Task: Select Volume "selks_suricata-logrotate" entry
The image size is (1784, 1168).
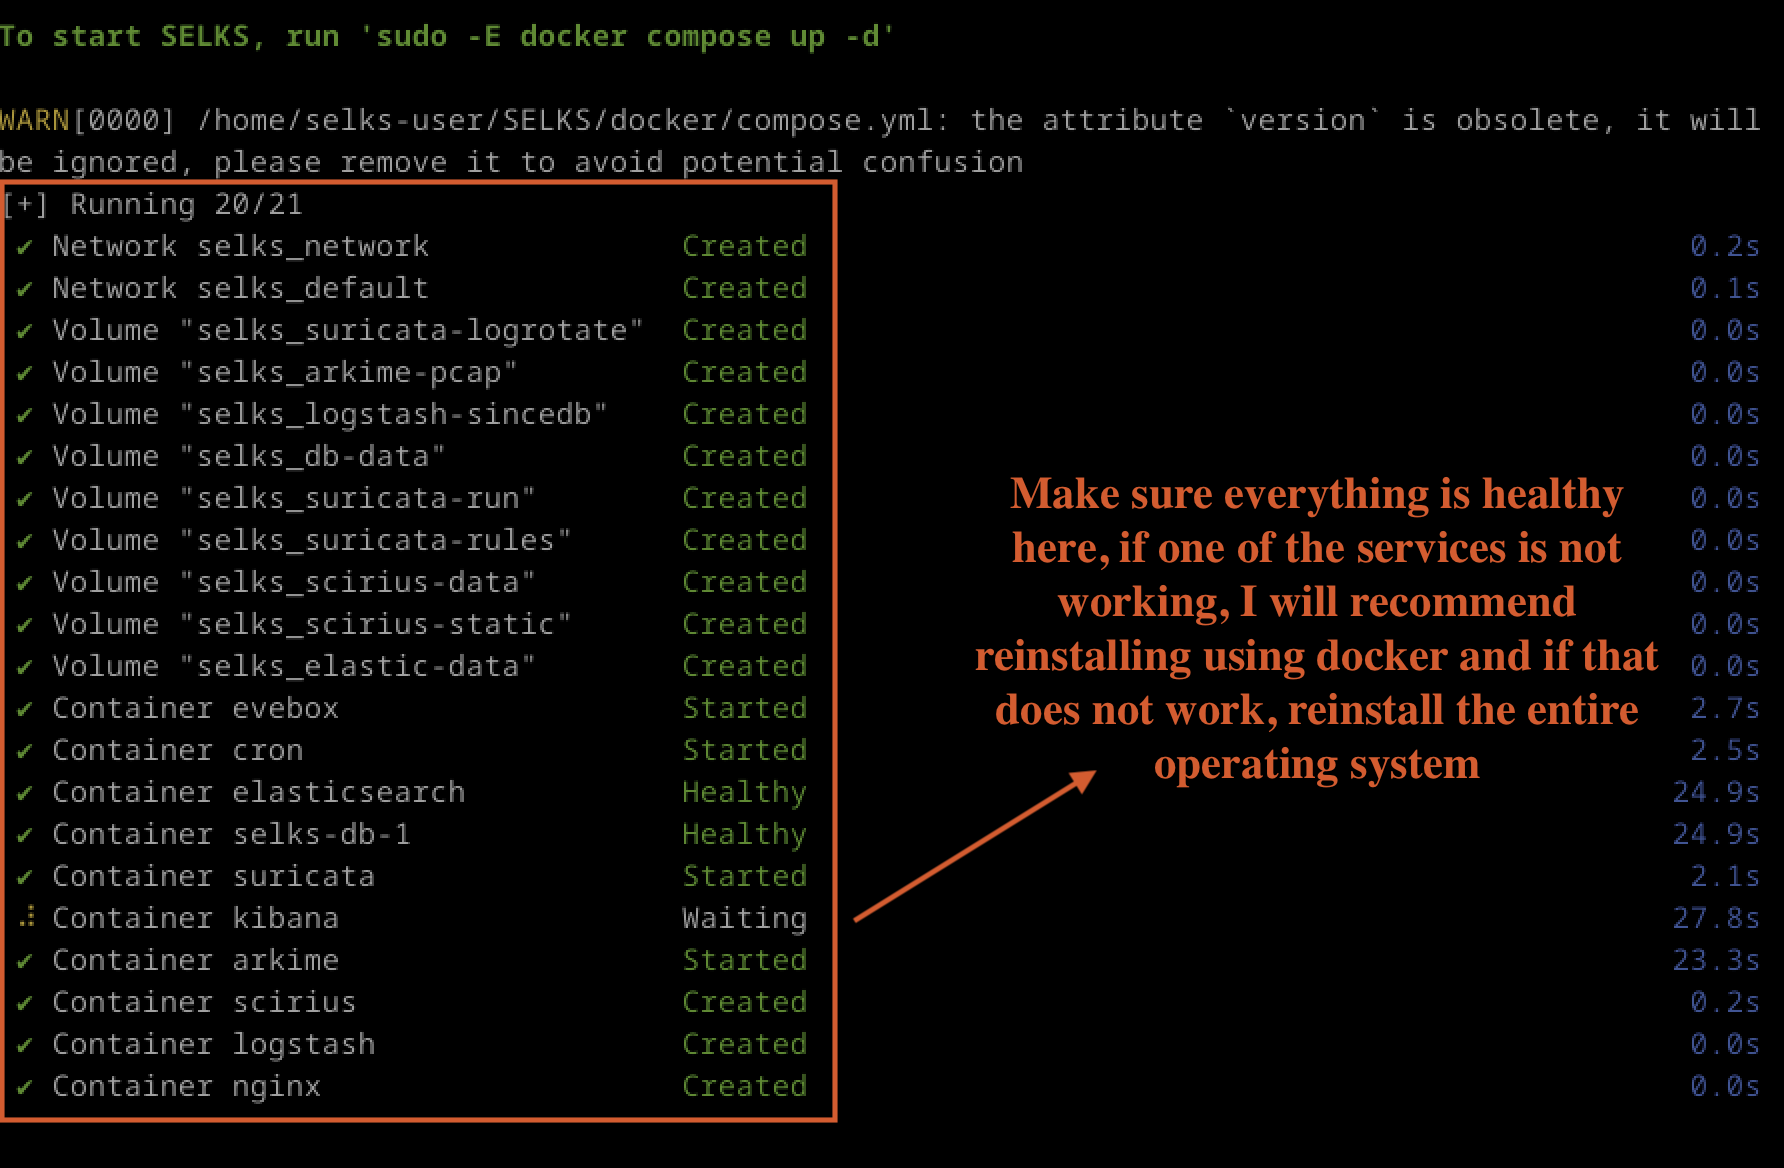Action: tap(348, 331)
